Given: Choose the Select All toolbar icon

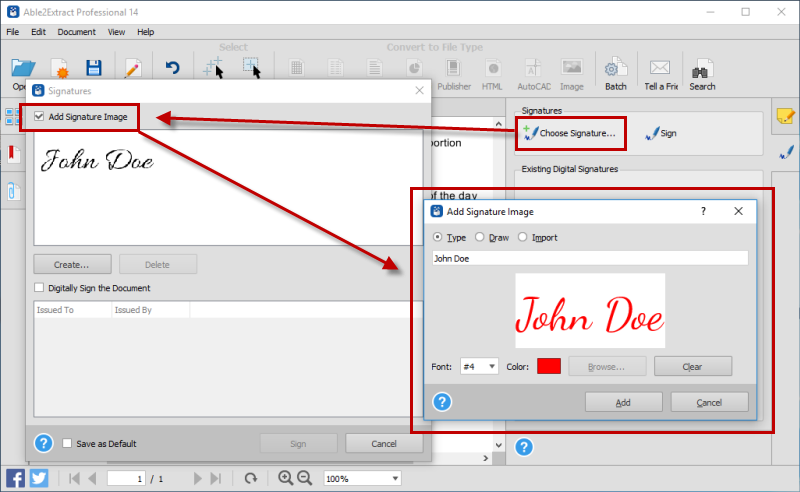Looking at the screenshot, I should coord(213,67).
